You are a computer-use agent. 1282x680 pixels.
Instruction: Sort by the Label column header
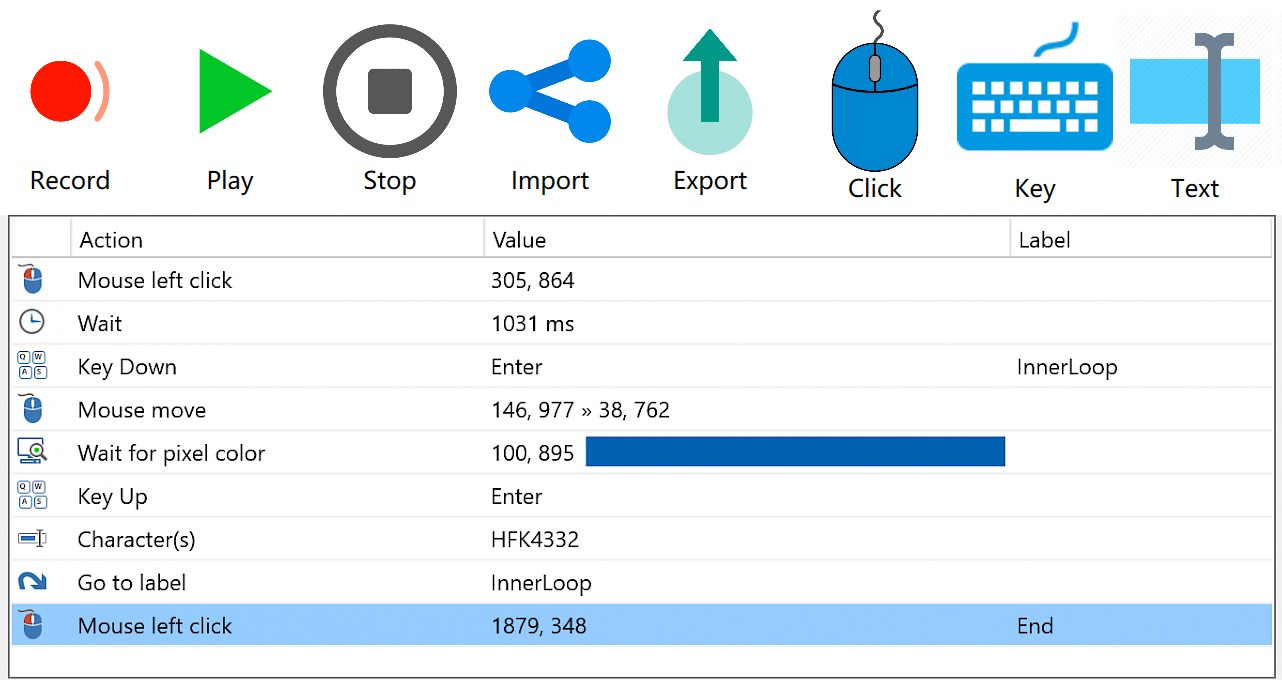(1140, 240)
